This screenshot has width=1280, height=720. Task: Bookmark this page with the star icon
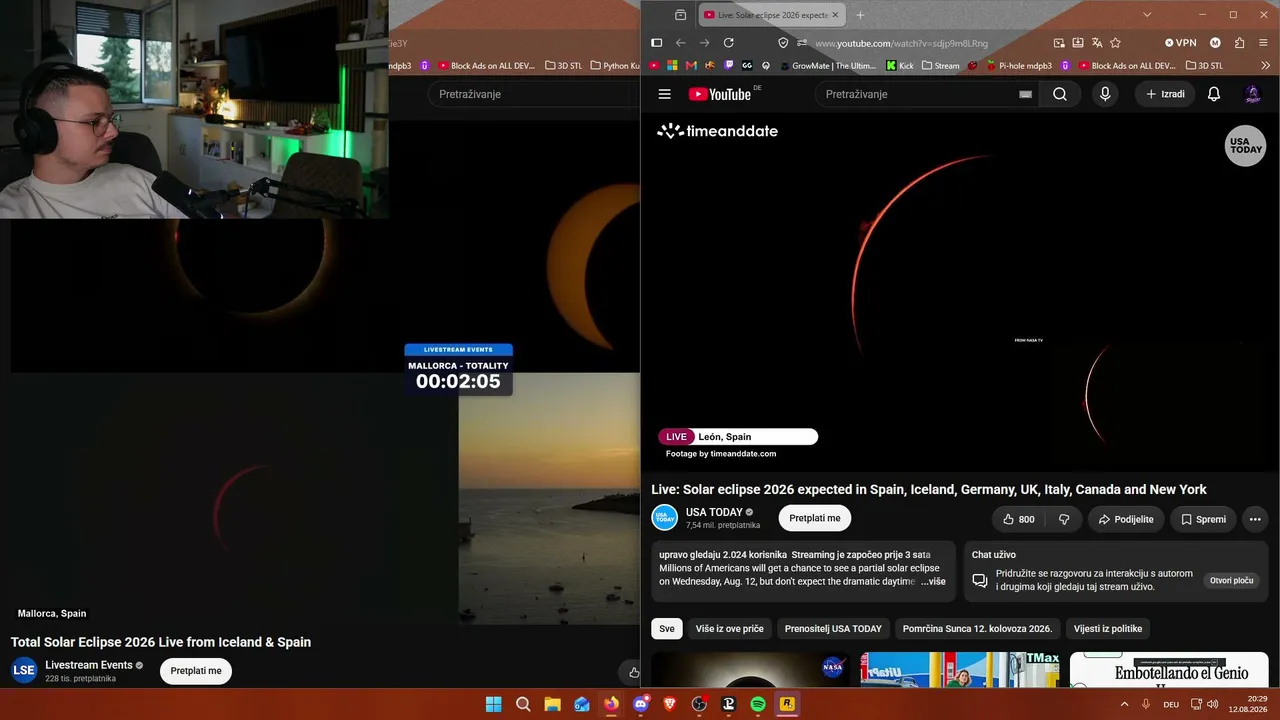pyautogui.click(x=1116, y=43)
